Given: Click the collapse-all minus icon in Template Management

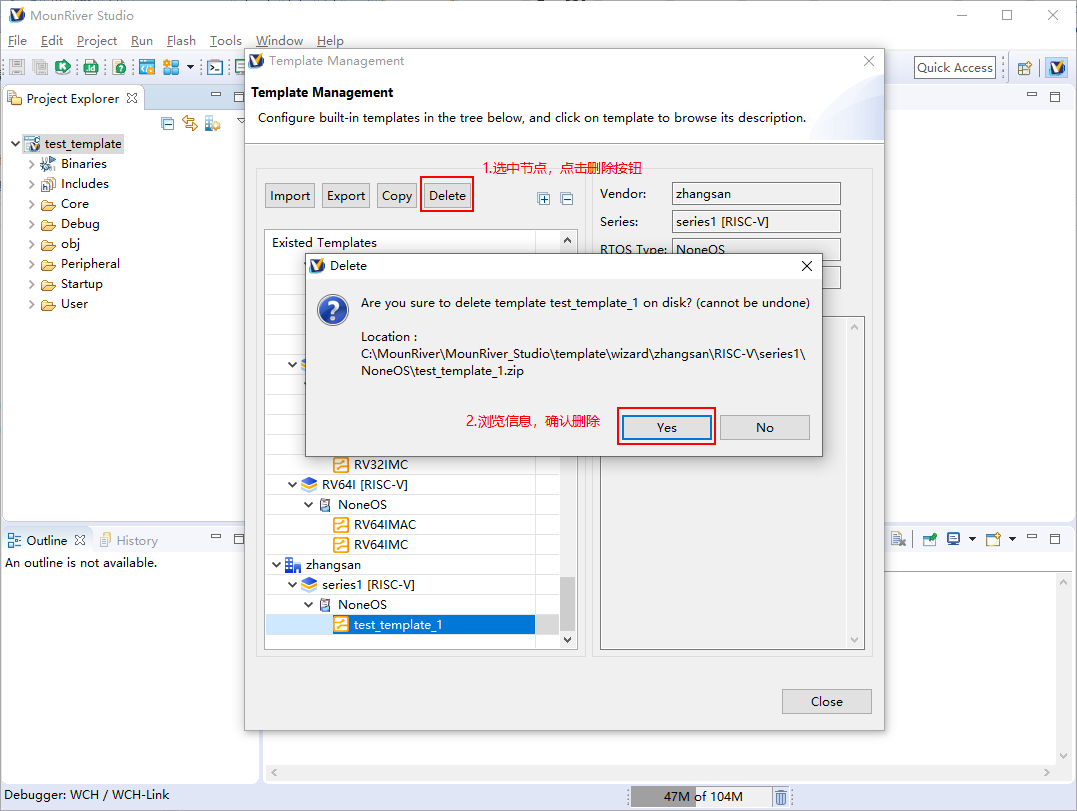Looking at the screenshot, I should pyautogui.click(x=567, y=199).
